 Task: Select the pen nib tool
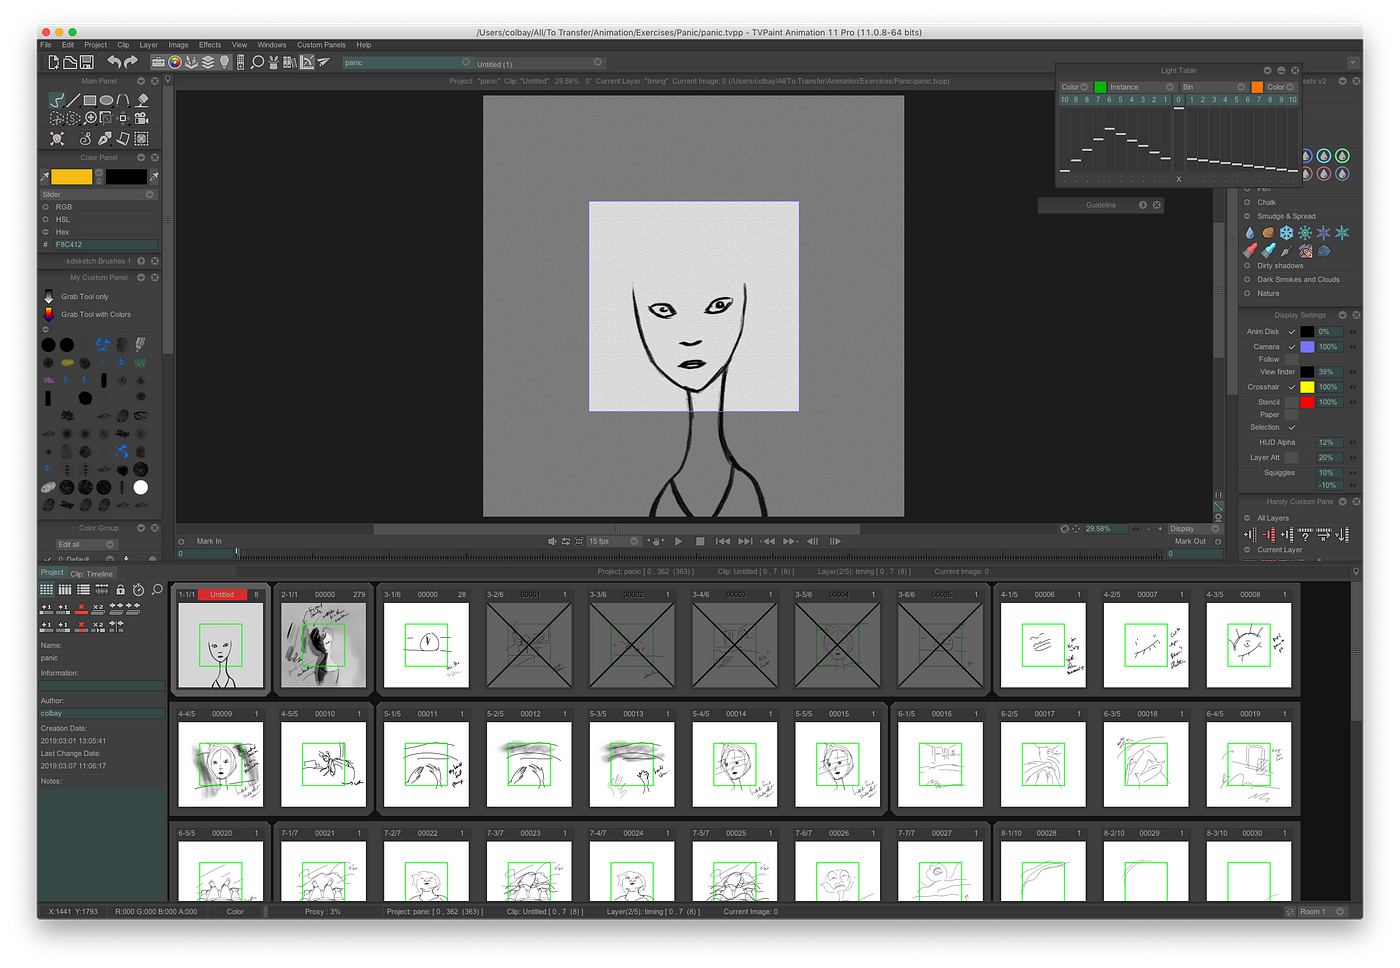(x=105, y=138)
